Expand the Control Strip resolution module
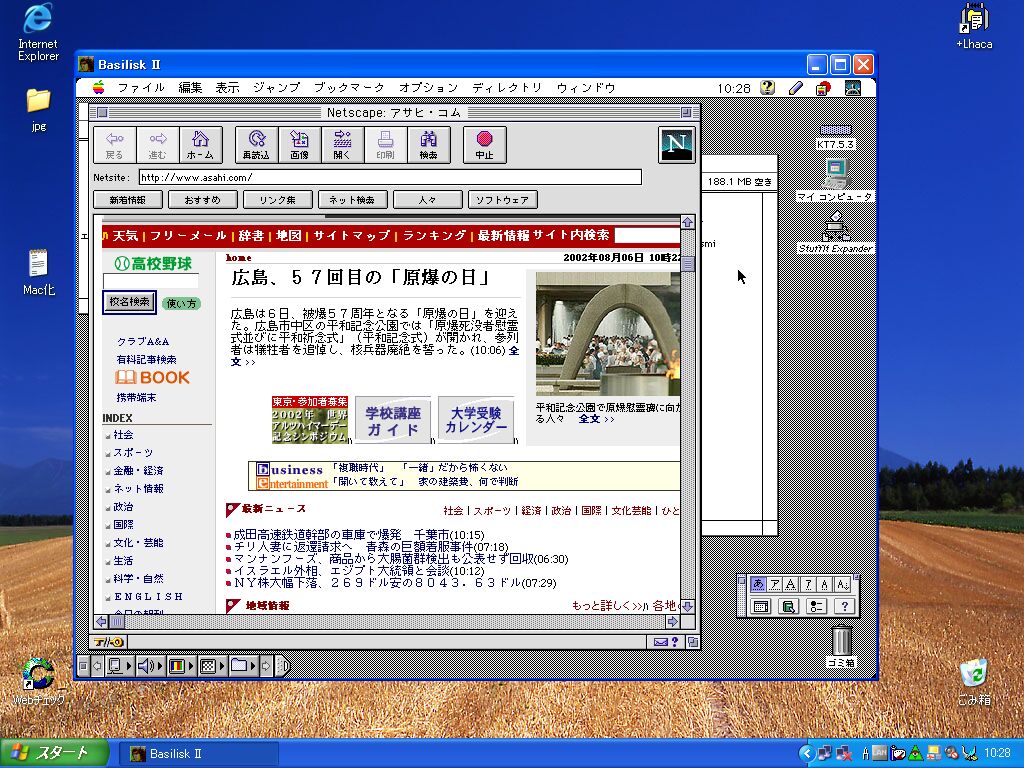 212,666
